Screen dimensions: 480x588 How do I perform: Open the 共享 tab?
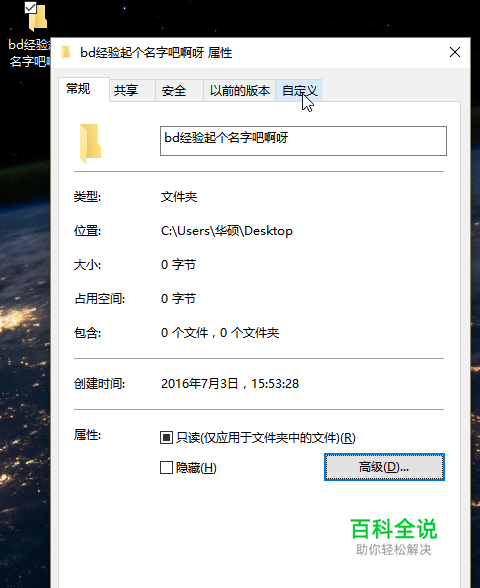(x=132, y=90)
